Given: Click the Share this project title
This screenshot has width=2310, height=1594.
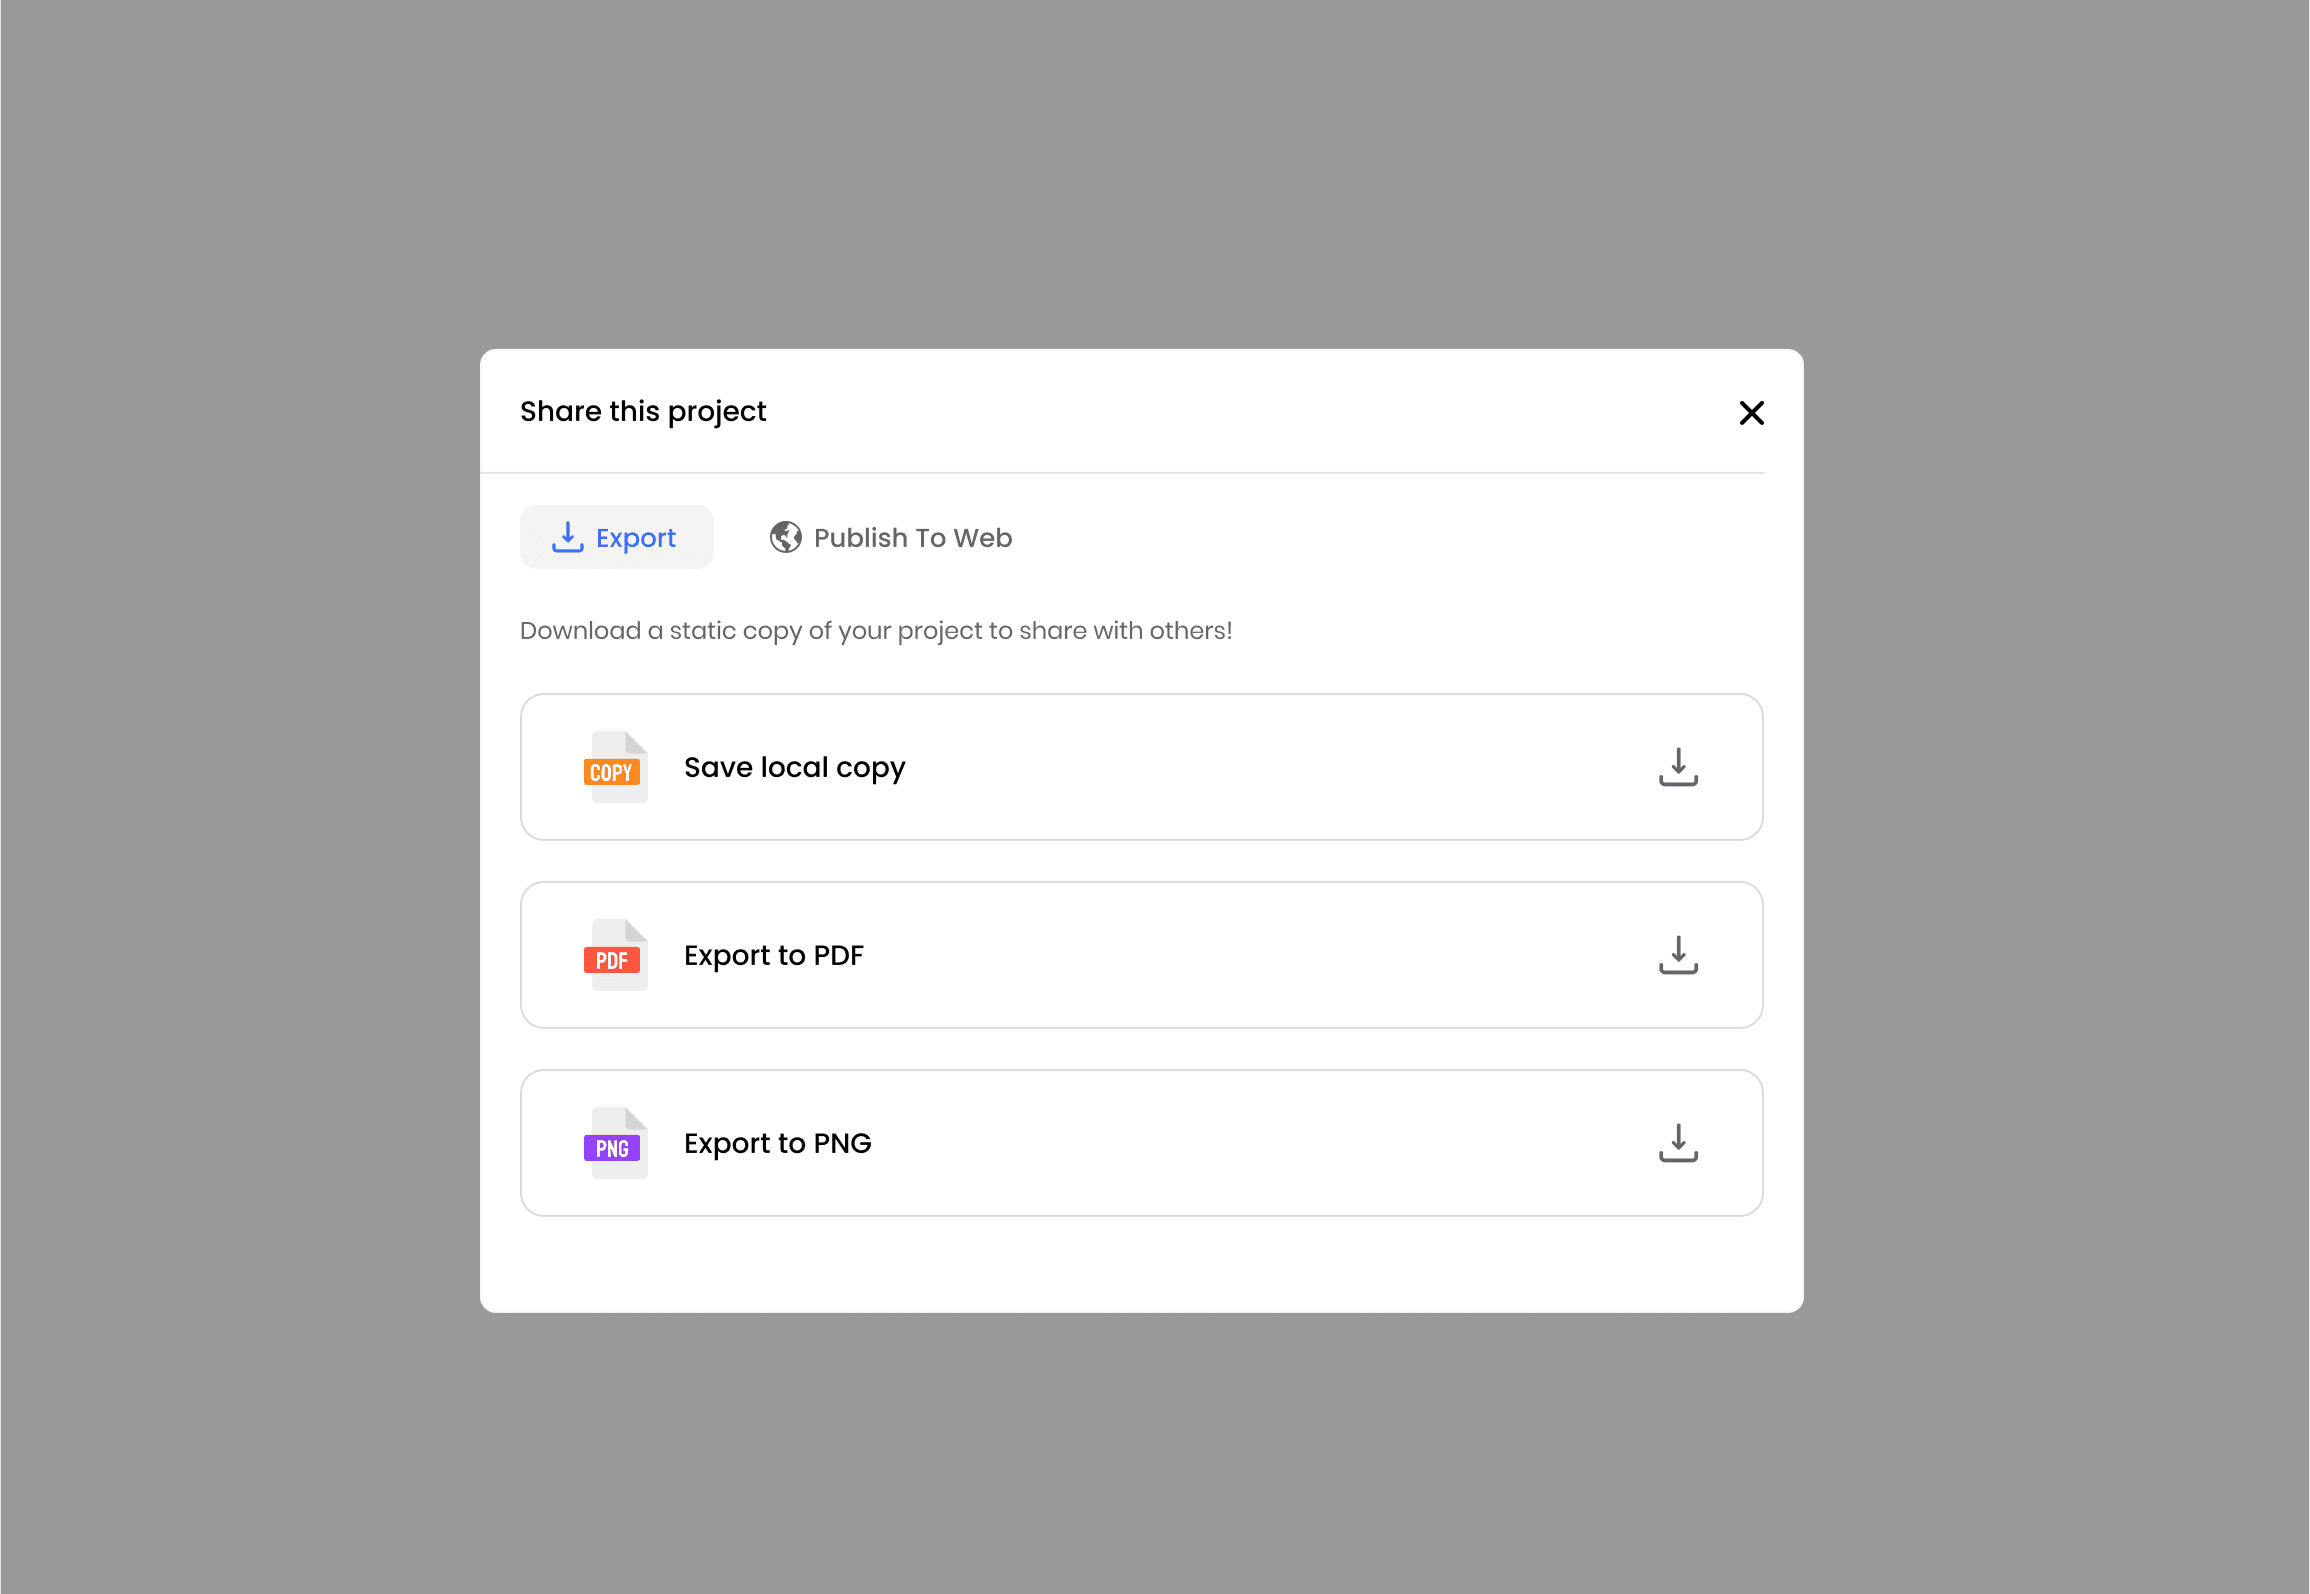Looking at the screenshot, I should (643, 412).
